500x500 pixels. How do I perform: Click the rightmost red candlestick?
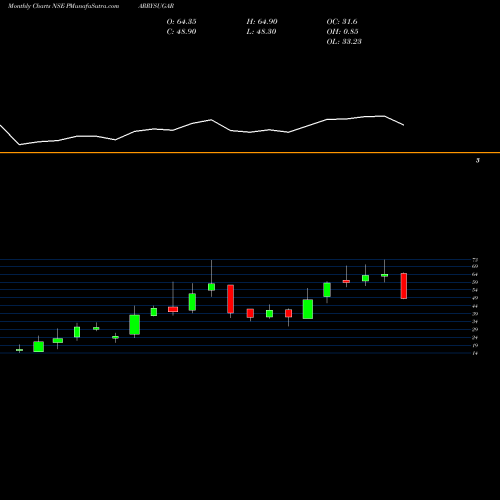point(404,286)
